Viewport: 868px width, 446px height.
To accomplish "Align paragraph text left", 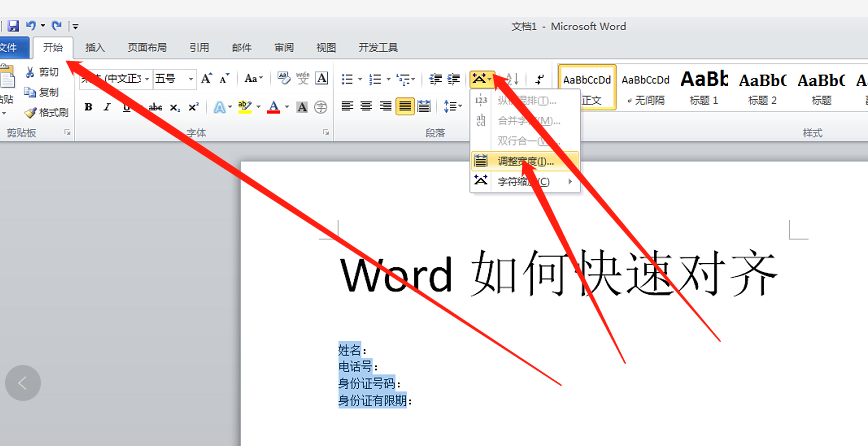I will (x=347, y=106).
